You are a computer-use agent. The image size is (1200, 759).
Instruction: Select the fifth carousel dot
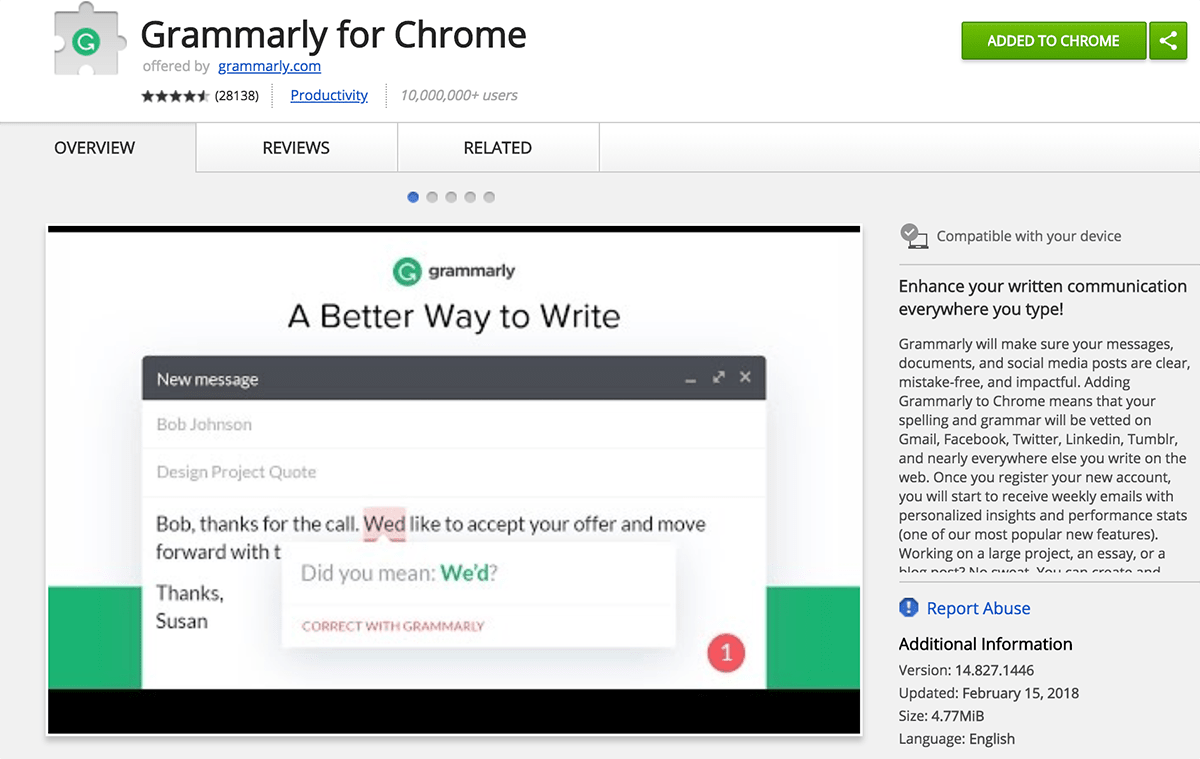[489, 197]
